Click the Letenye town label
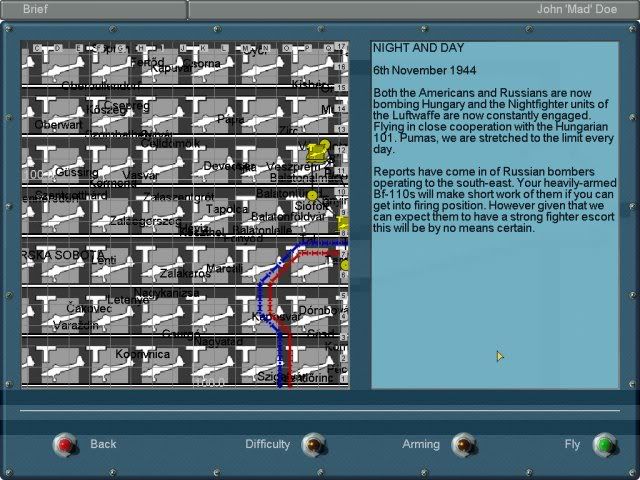This screenshot has width=640, height=480. 128,300
